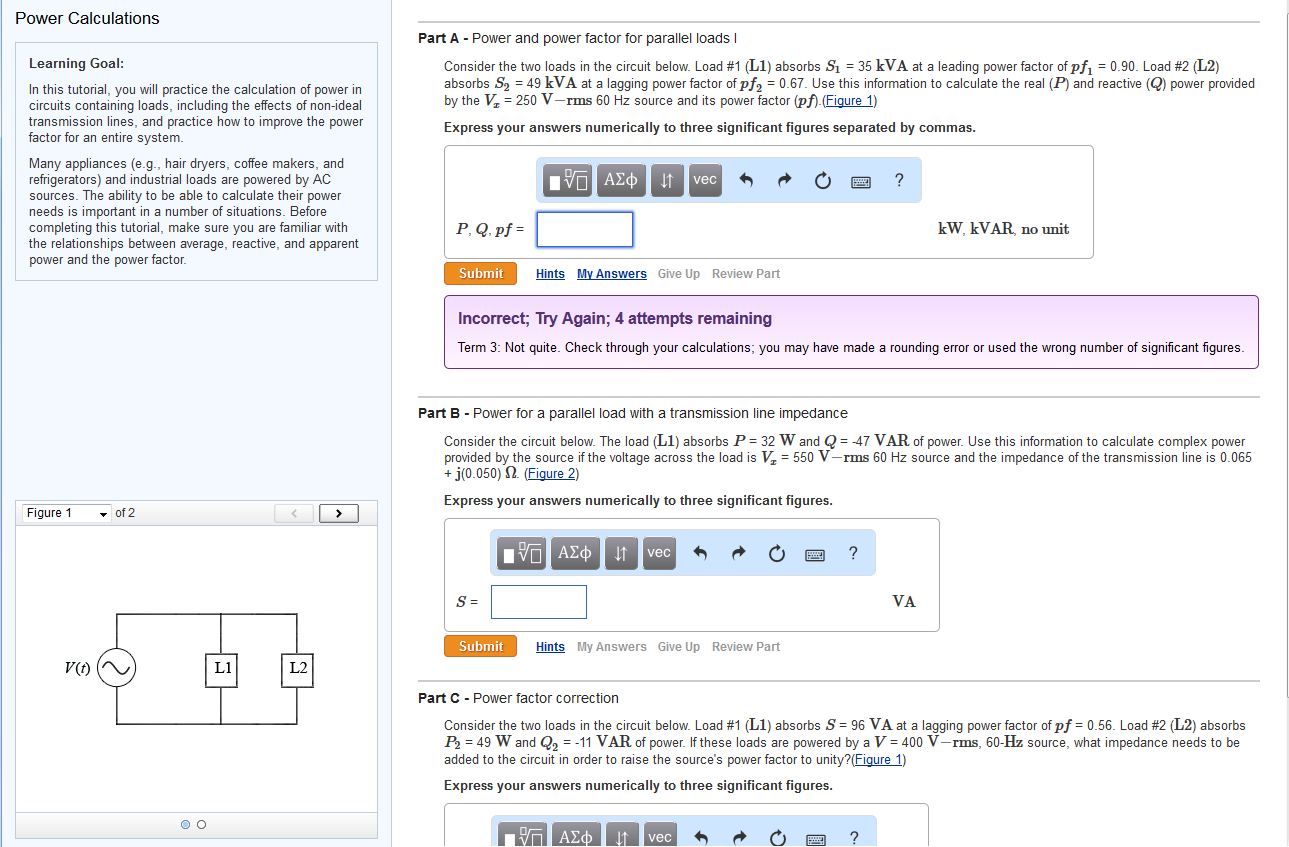Click the V(t) AC source symbol
The width and height of the screenshot is (1289, 847).
(x=117, y=668)
